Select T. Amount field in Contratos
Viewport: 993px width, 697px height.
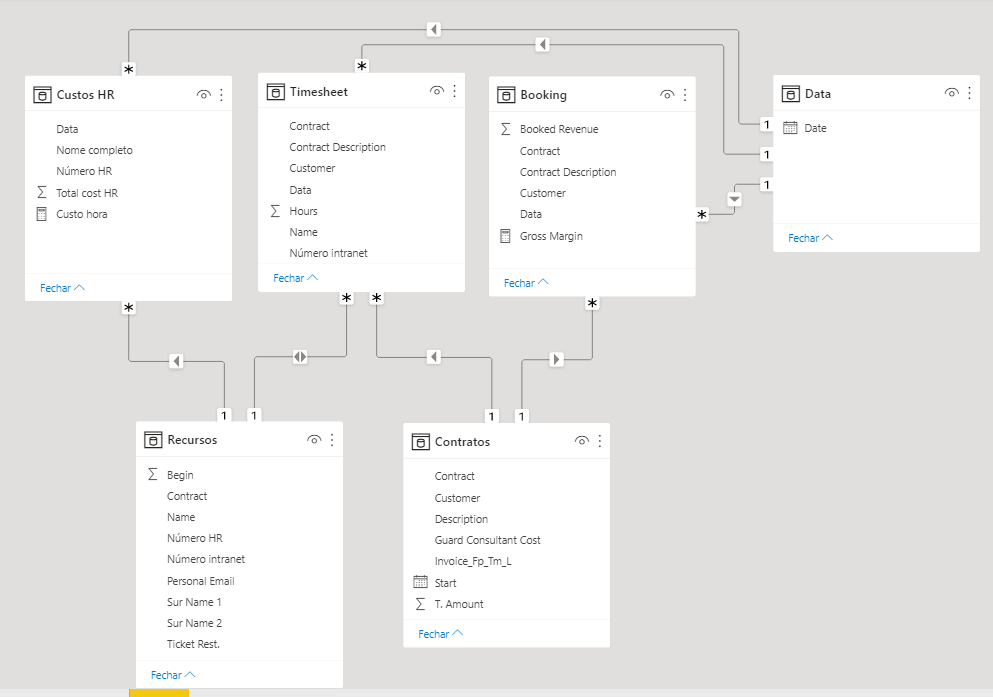(x=459, y=604)
